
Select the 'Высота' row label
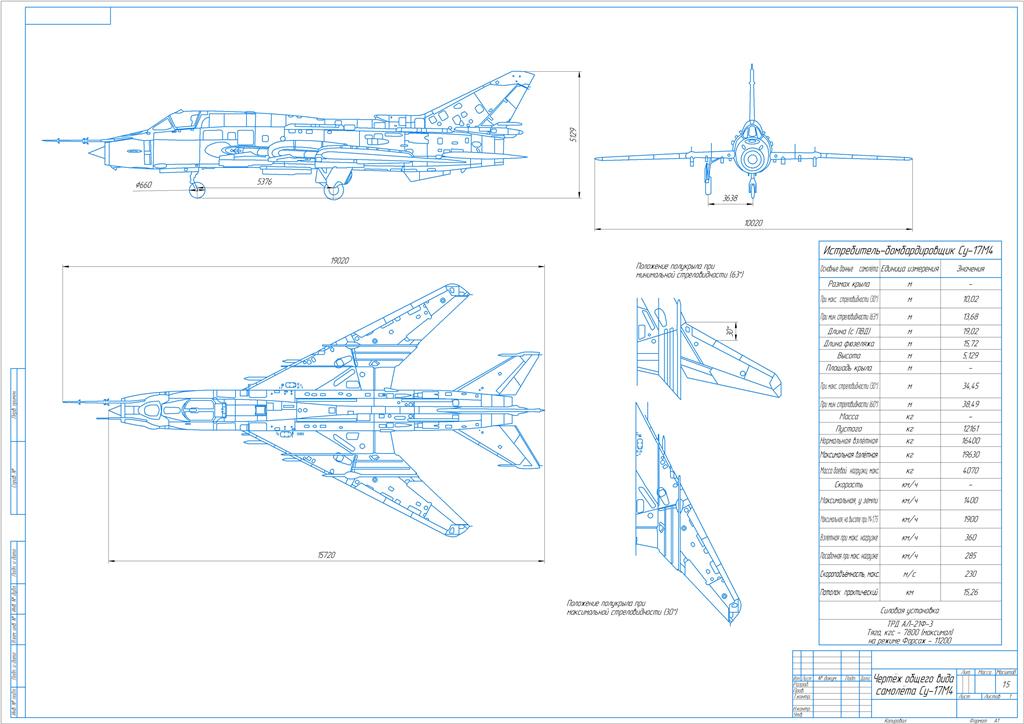pyautogui.click(x=849, y=356)
